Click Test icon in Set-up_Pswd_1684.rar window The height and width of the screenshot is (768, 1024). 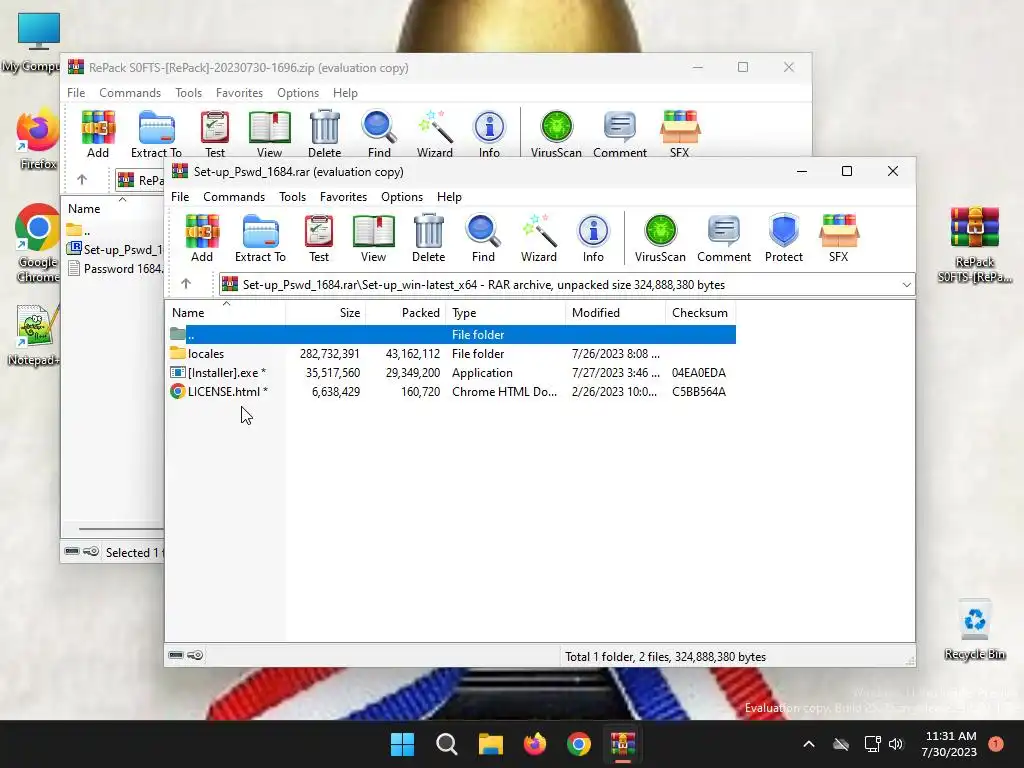click(x=319, y=238)
